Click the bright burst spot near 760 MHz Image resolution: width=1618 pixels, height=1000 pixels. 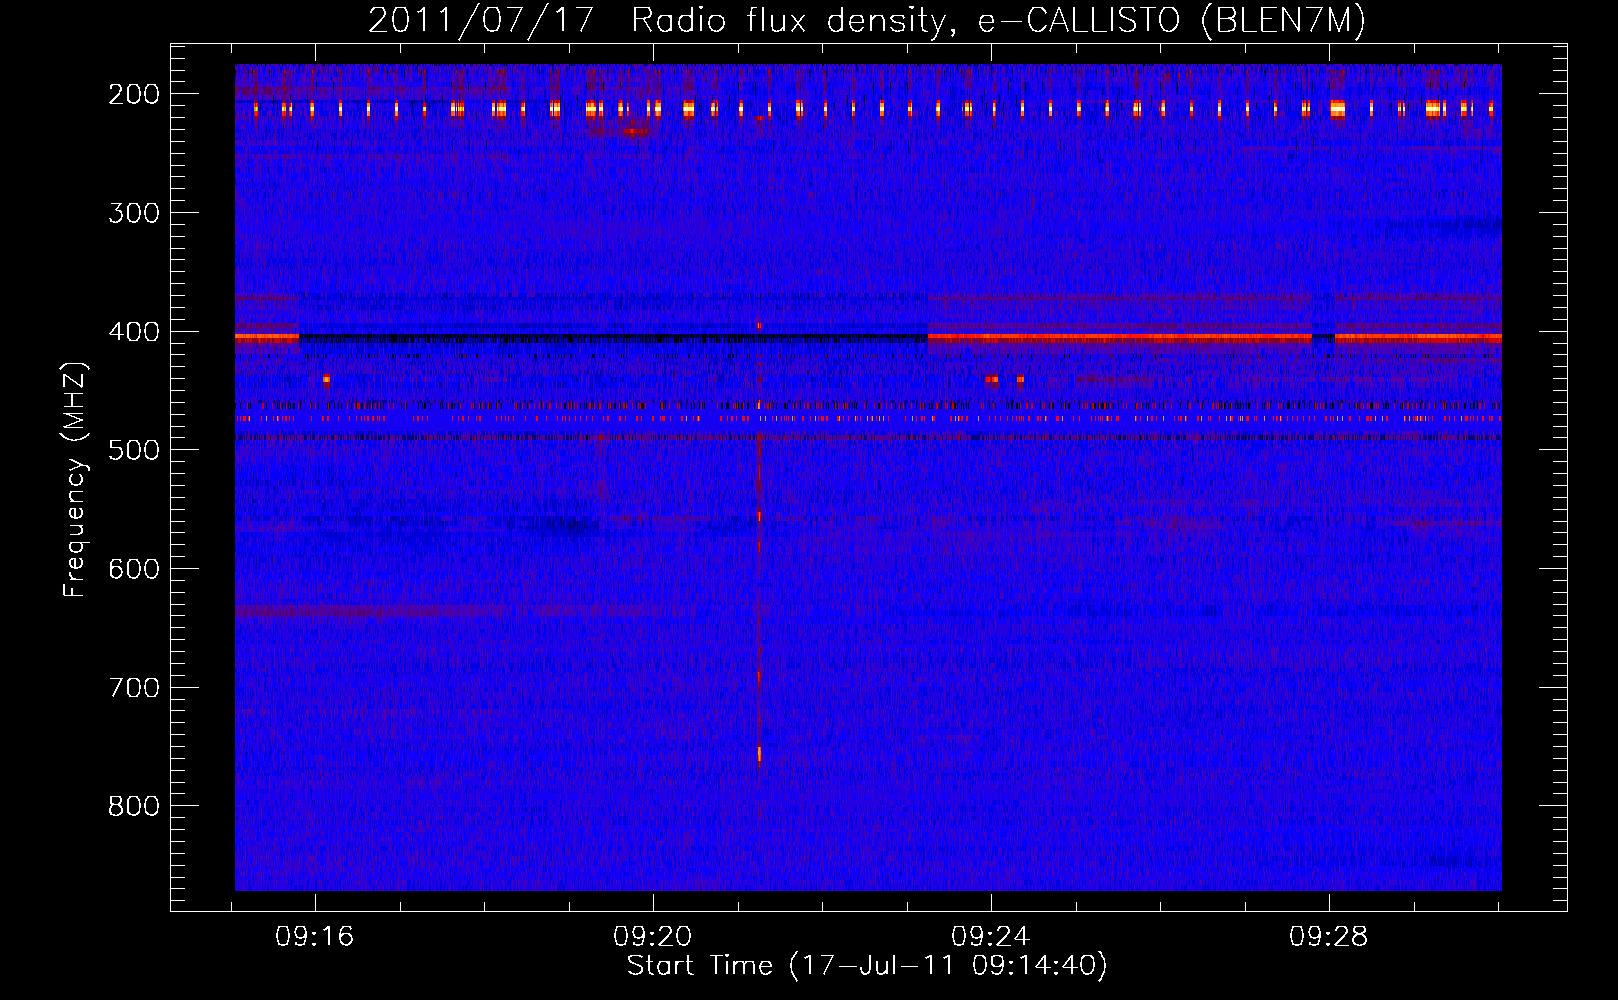[759, 754]
